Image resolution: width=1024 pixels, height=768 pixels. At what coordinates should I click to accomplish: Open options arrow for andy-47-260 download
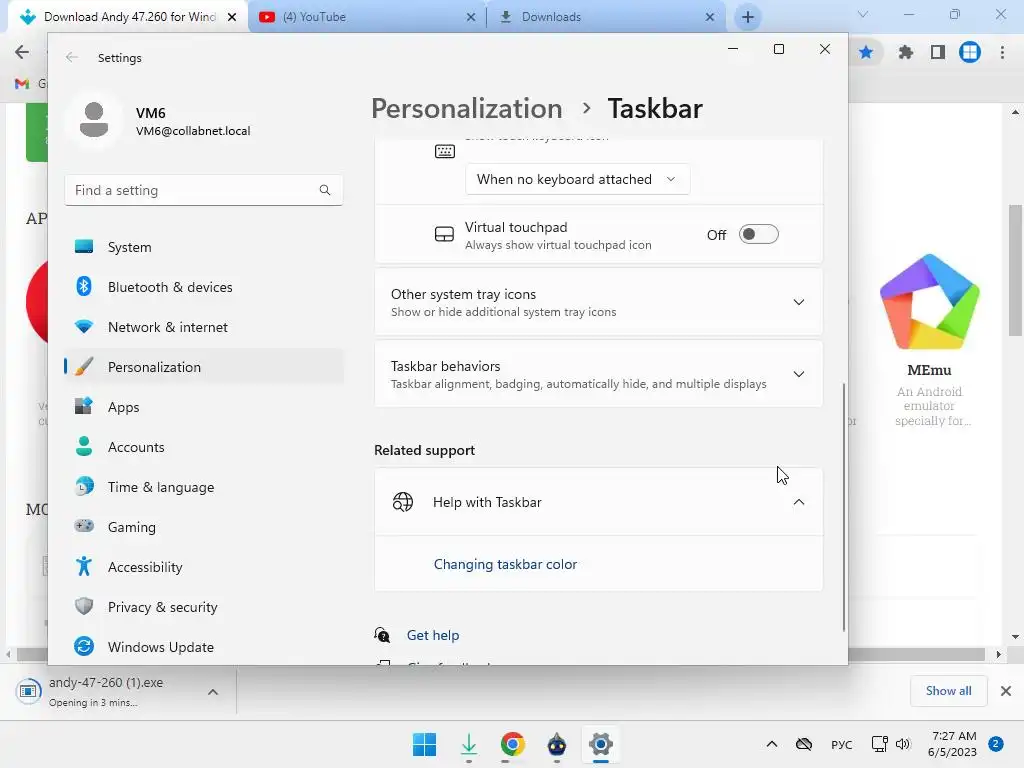(213, 692)
